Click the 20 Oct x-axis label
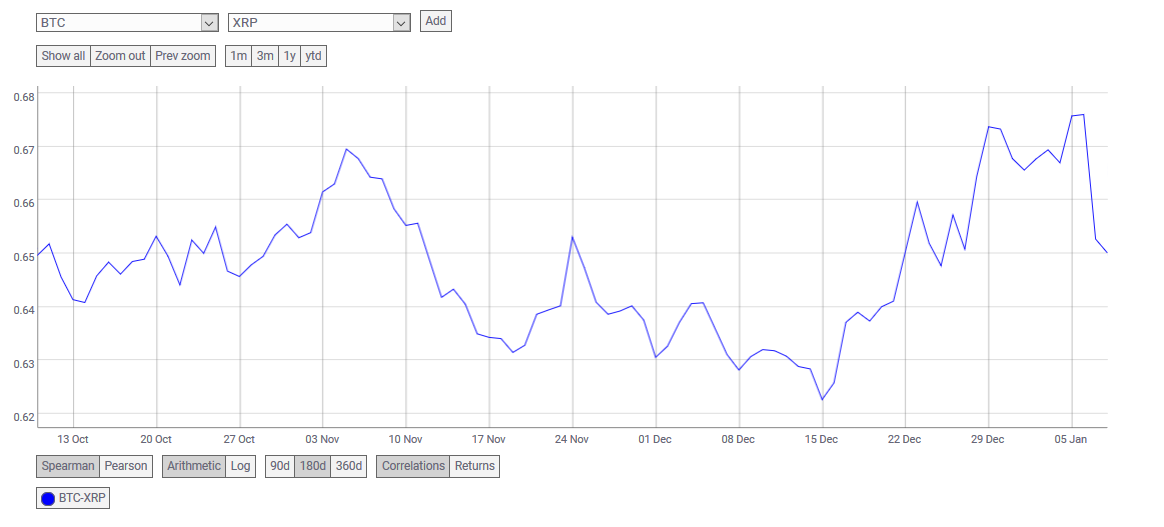 [156, 439]
